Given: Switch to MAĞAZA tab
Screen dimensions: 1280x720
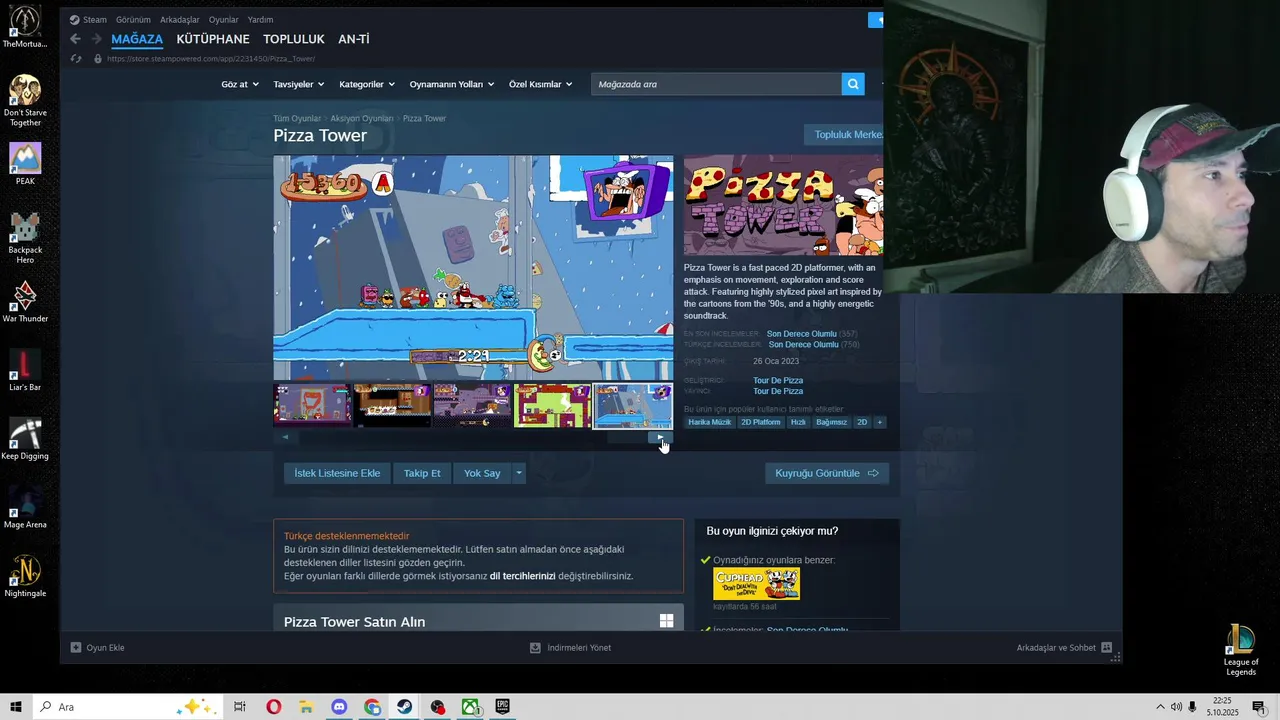Looking at the screenshot, I should click(x=137, y=39).
